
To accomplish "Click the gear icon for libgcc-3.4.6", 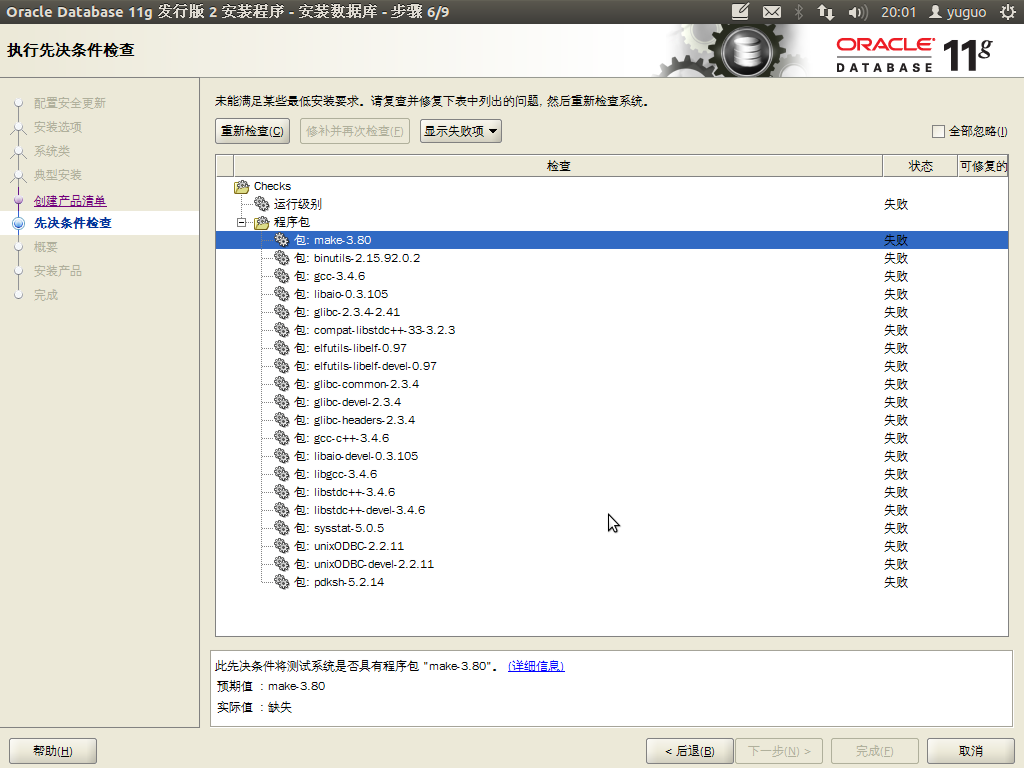I will click(281, 473).
